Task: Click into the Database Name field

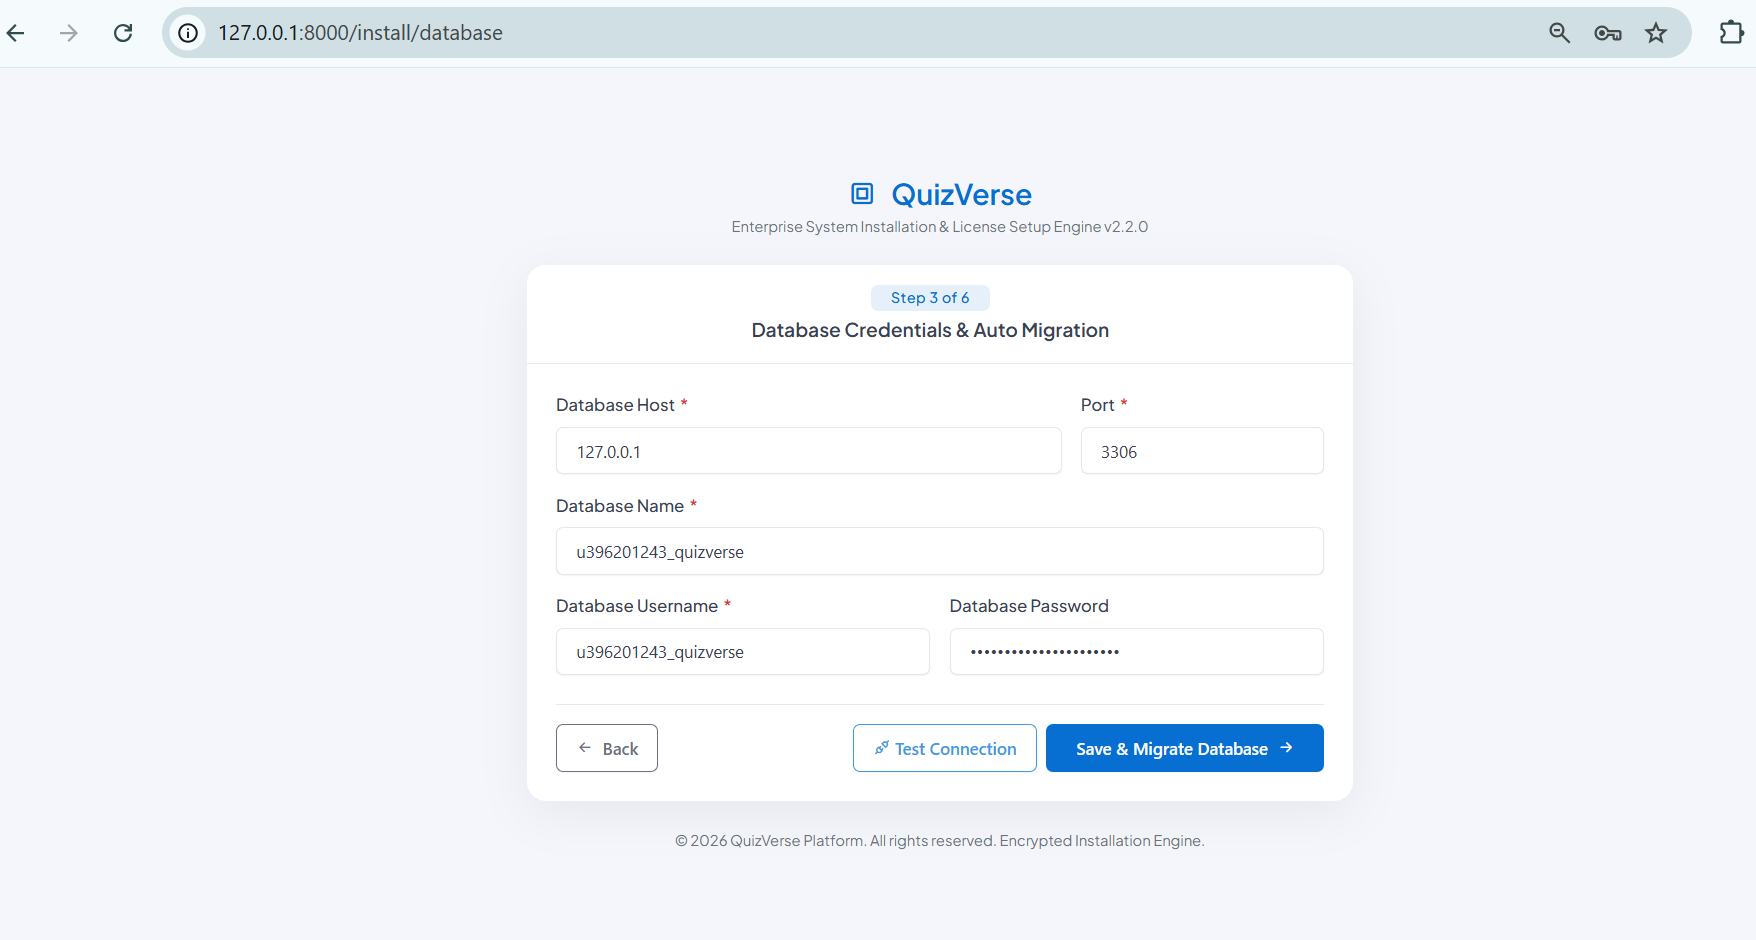Action: (x=939, y=551)
